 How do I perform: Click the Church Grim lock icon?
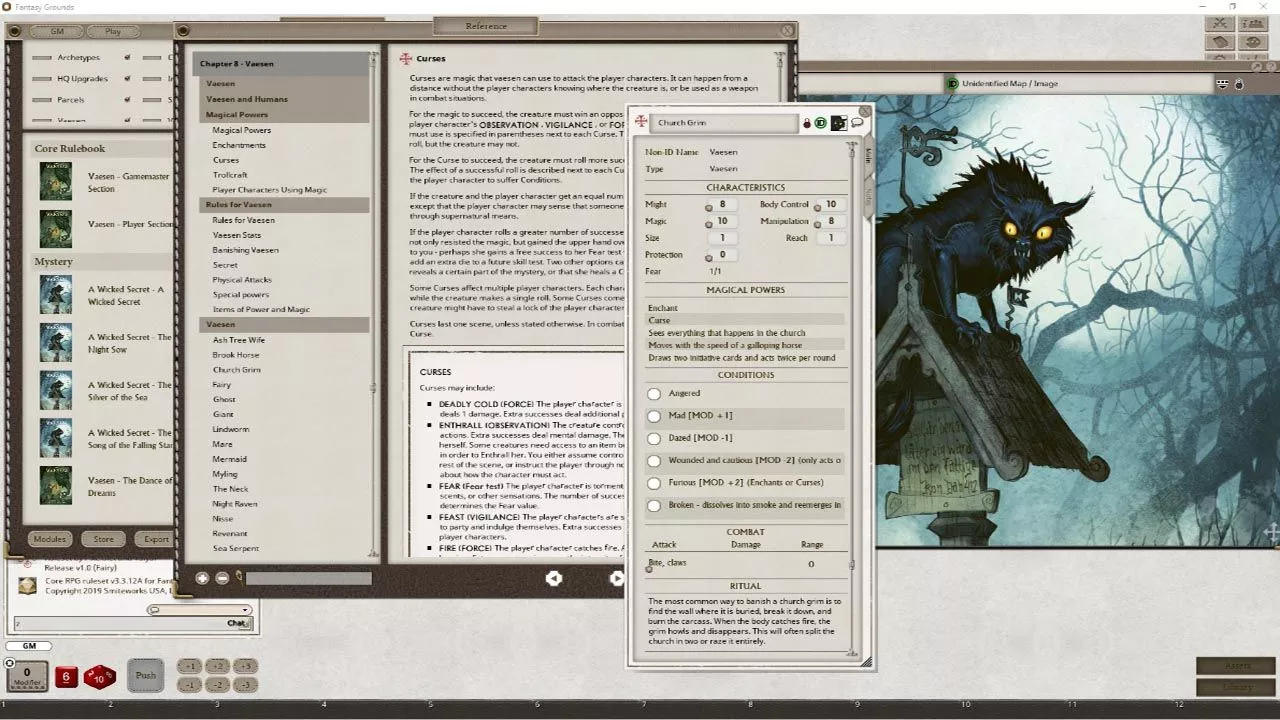point(807,123)
